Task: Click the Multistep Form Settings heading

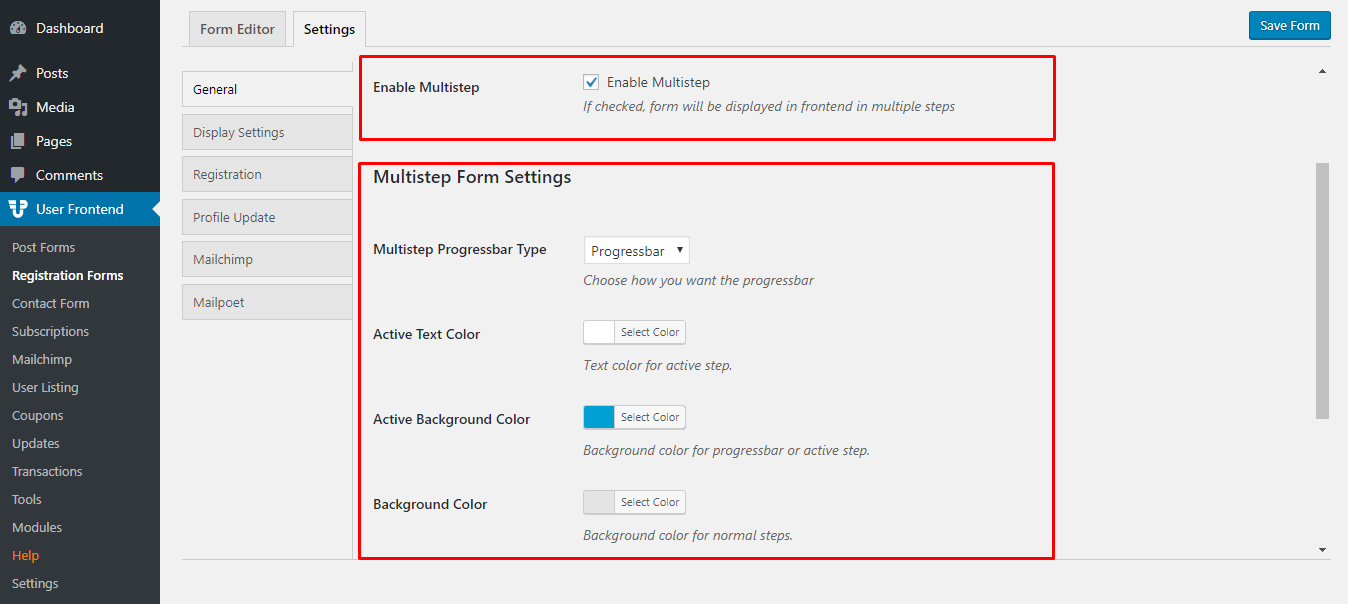Action: click(x=472, y=177)
